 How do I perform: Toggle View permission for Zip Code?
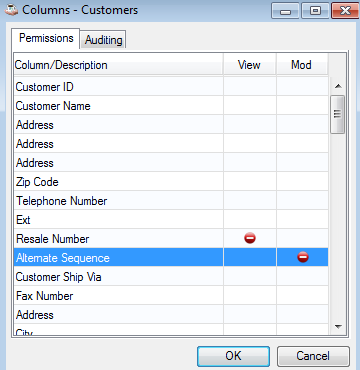pos(250,182)
